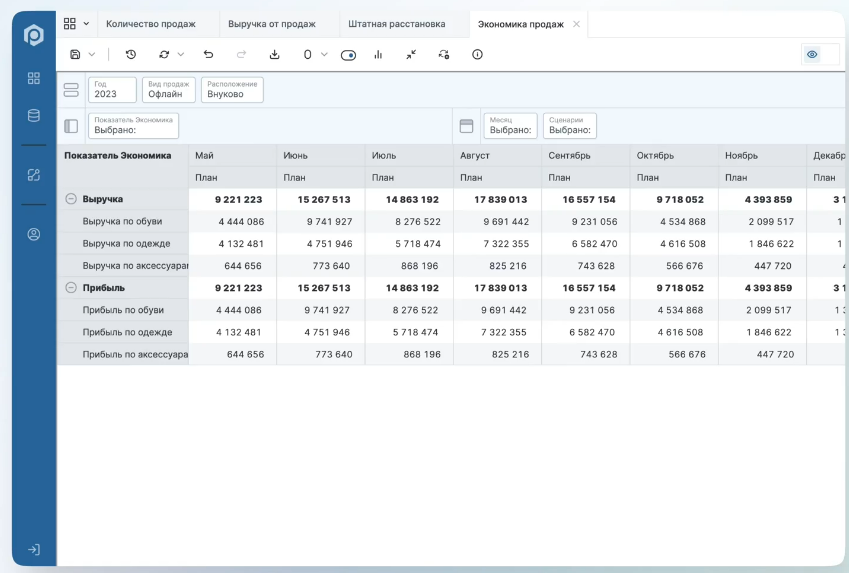This screenshot has height=573, width=849.
Task: Click the download icon
Action: [275, 55]
